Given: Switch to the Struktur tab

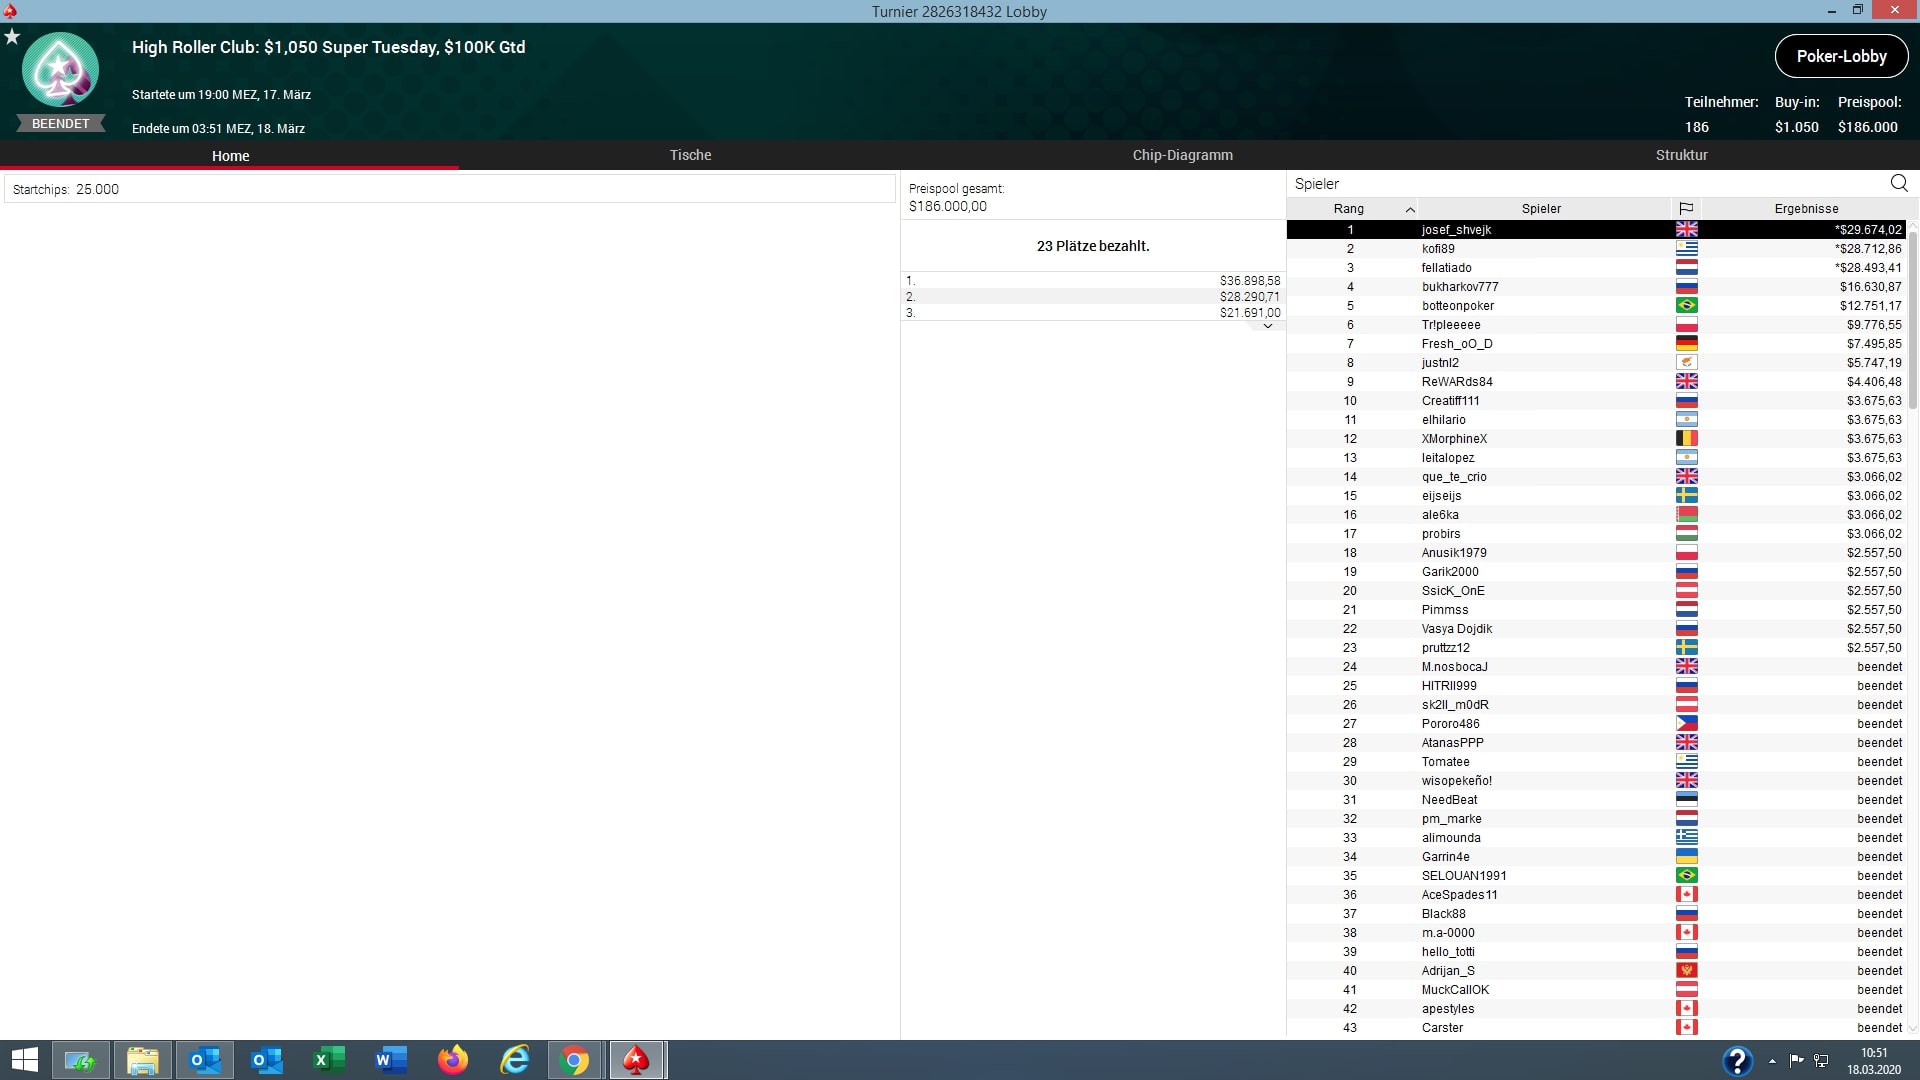Looking at the screenshot, I should point(1681,155).
